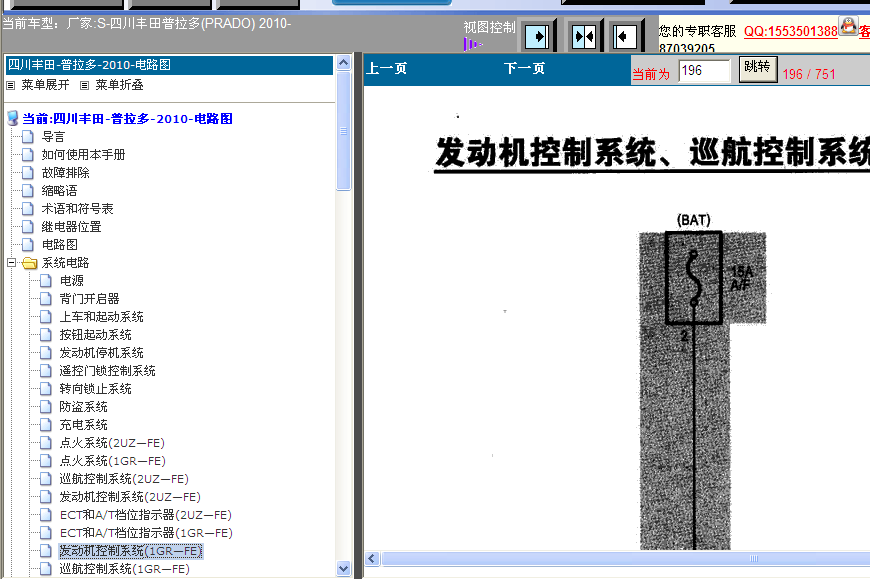This screenshot has height=579, width=870.
Task: Open 电路图 page
Action: (59, 245)
